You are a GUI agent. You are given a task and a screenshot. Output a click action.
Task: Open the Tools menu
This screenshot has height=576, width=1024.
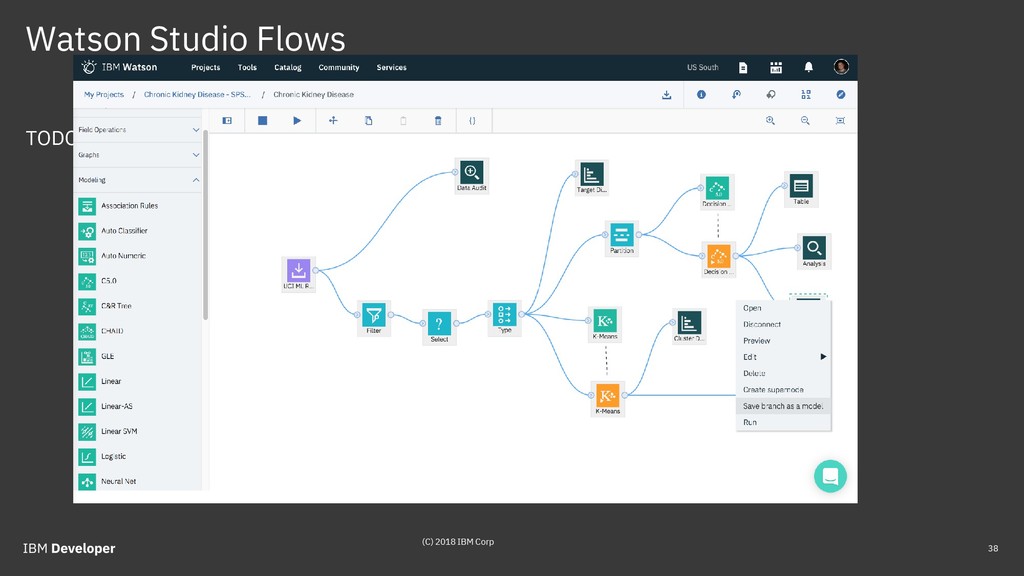247,67
